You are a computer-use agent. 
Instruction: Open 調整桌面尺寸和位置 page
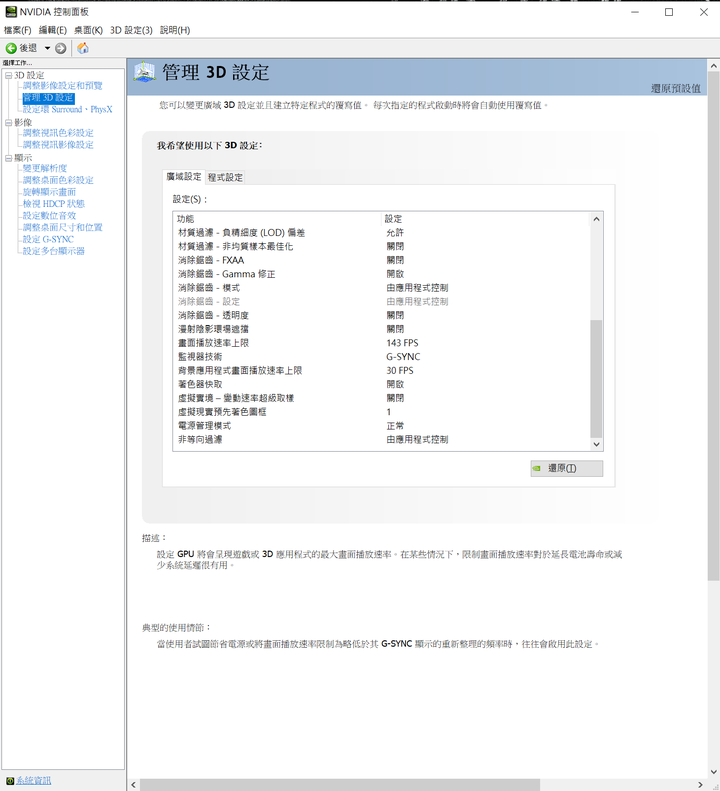point(63,227)
